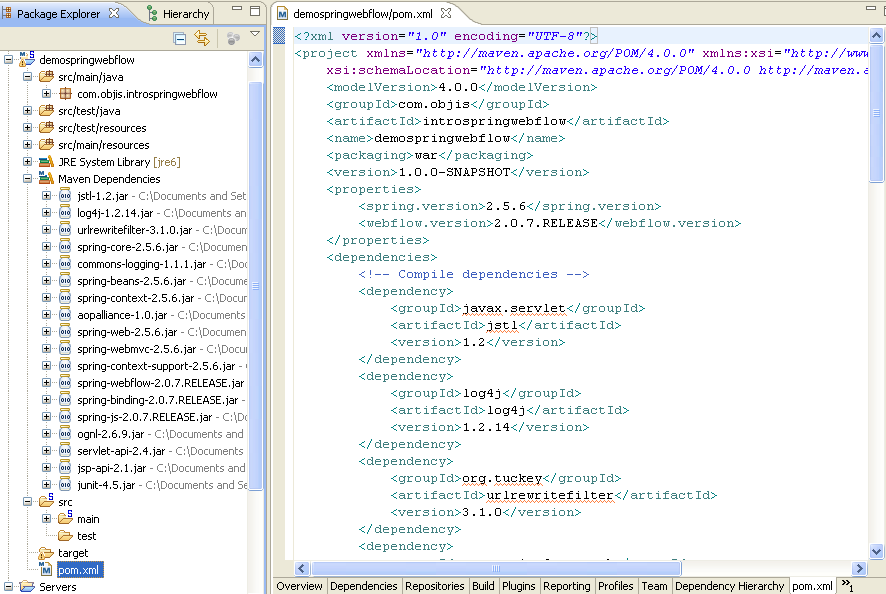The image size is (886, 594).
Task: Show hidden editor tabs overflow list
Action: coord(848,586)
